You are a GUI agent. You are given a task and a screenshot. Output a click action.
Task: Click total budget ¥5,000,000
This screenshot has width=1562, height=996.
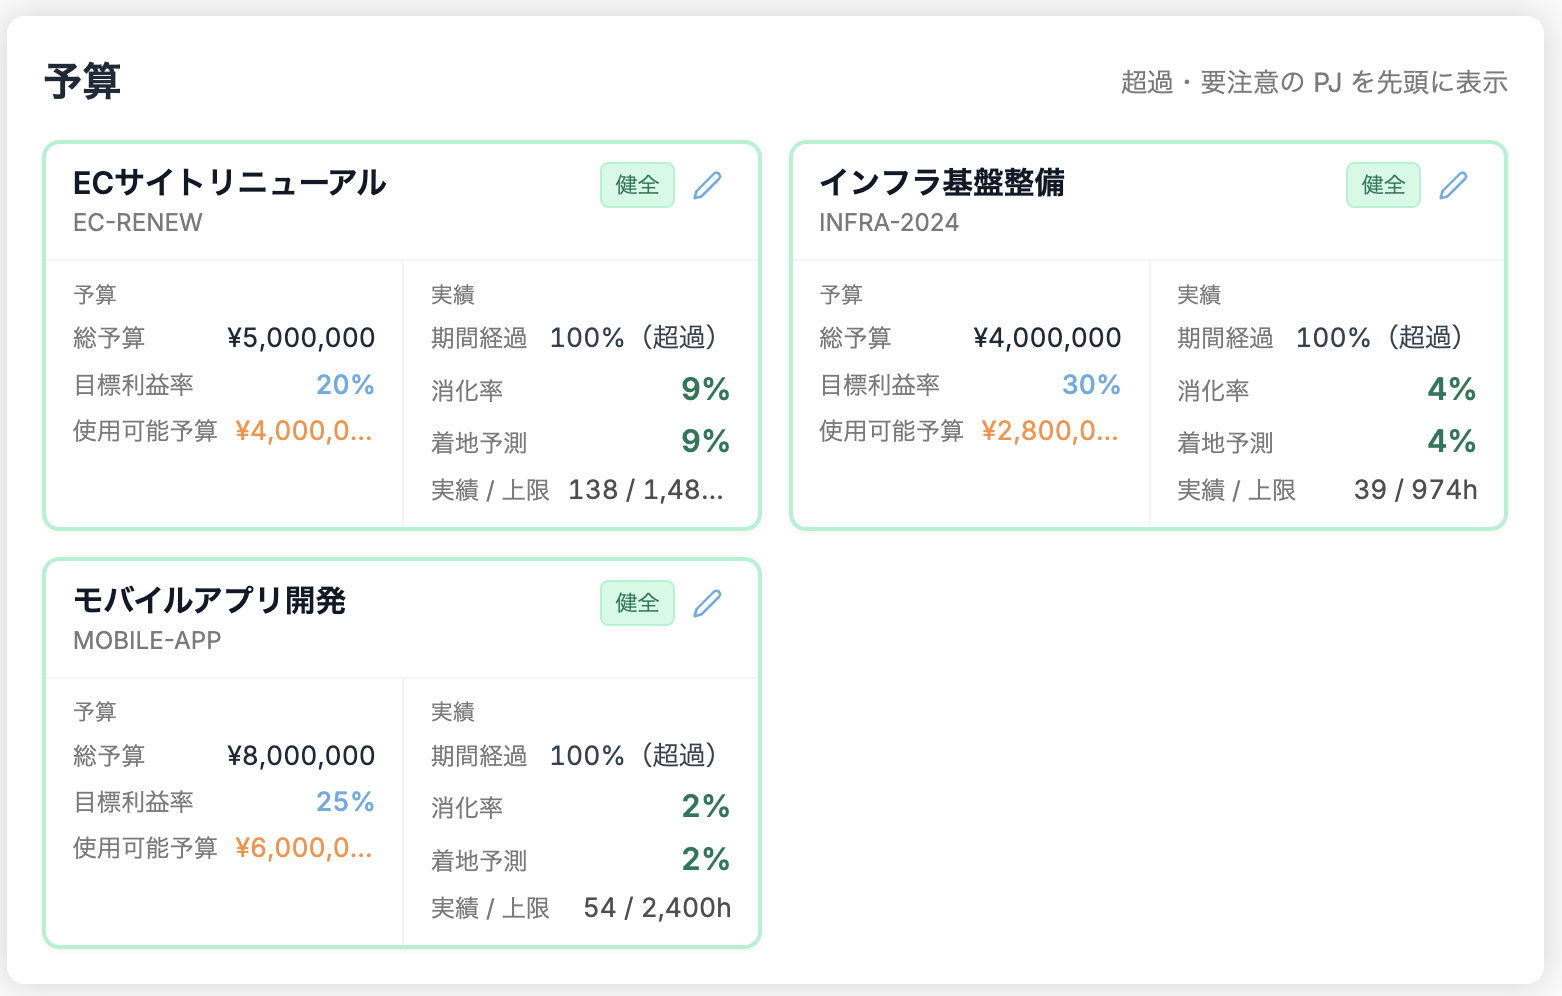(301, 338)
